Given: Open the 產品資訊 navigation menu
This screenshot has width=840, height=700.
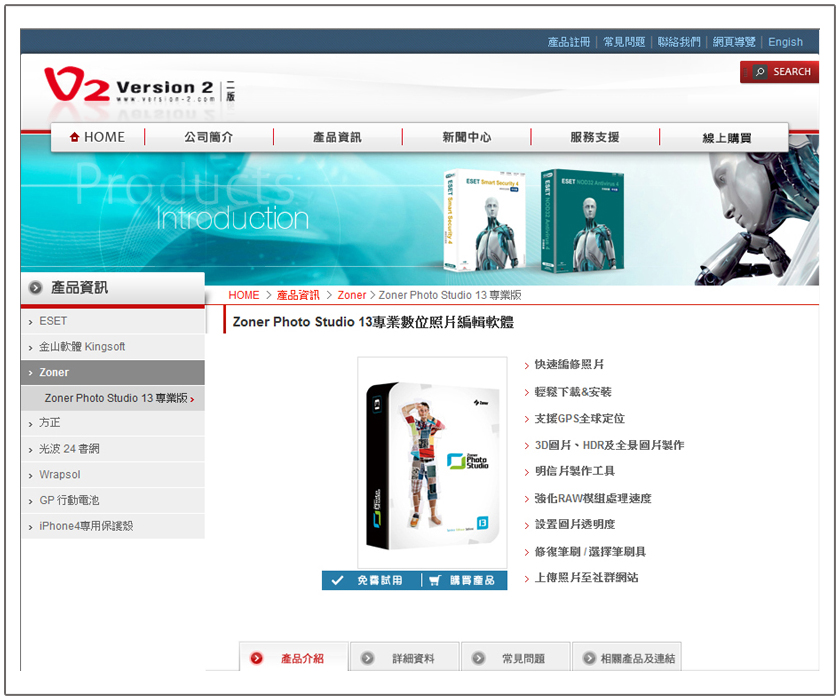Looking at the screenshot, I should point(338,137).
